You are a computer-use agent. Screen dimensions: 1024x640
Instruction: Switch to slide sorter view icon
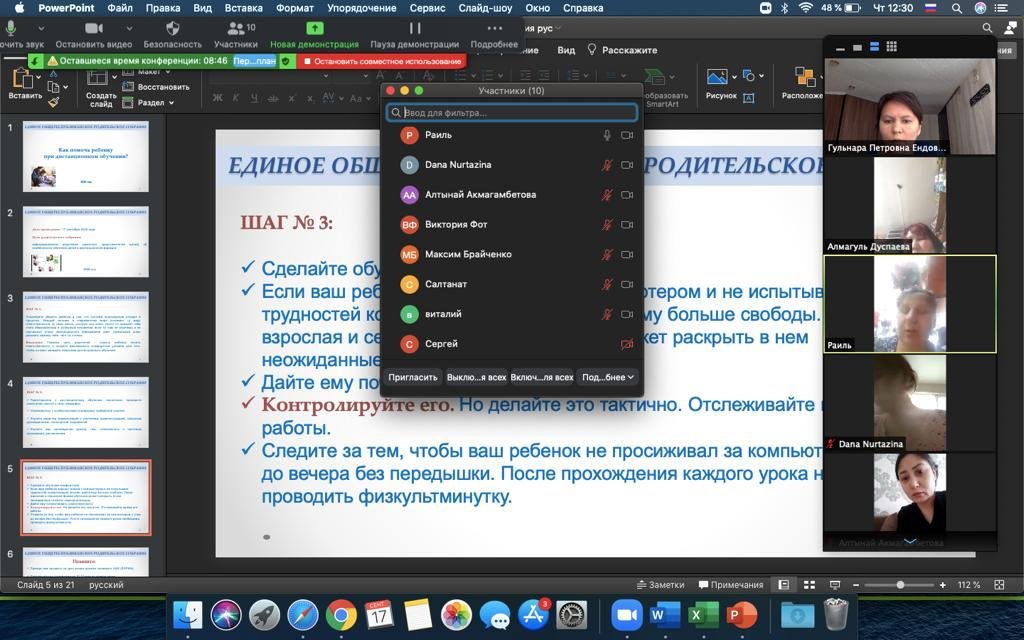pos(809,585)
